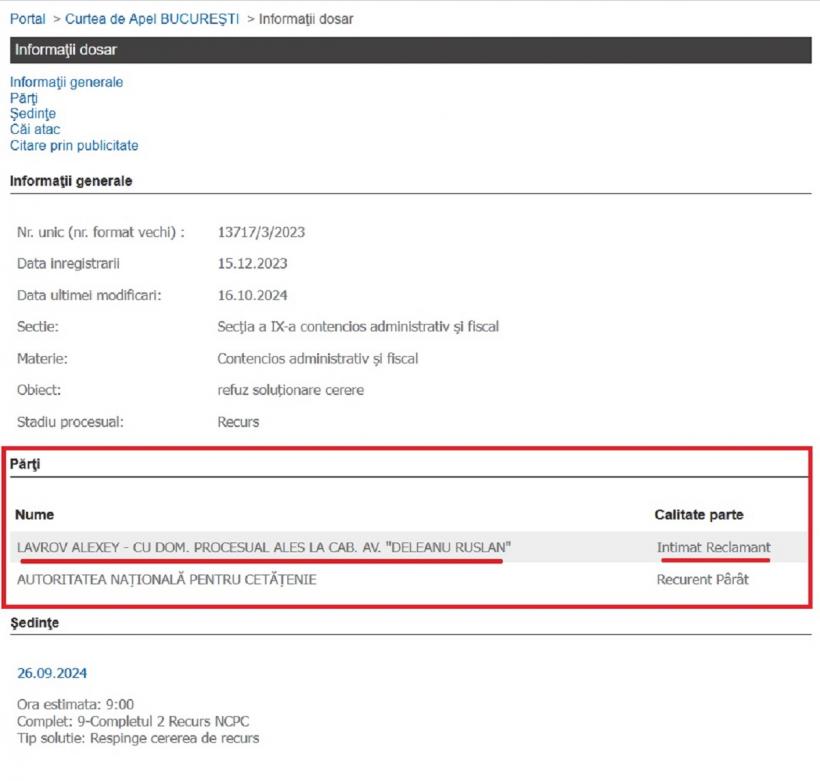Jump to Informații generale via navigation link

(67, 82)
